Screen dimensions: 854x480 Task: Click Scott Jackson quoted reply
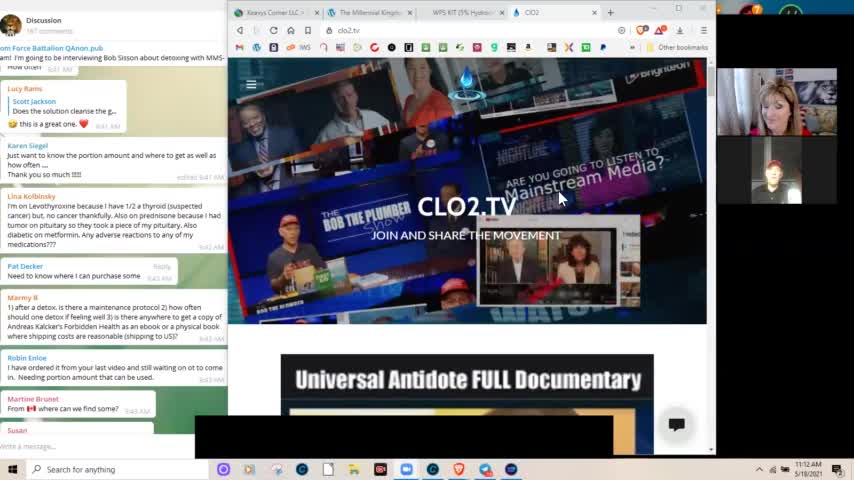pyautogui.click(x=64, y=106)
